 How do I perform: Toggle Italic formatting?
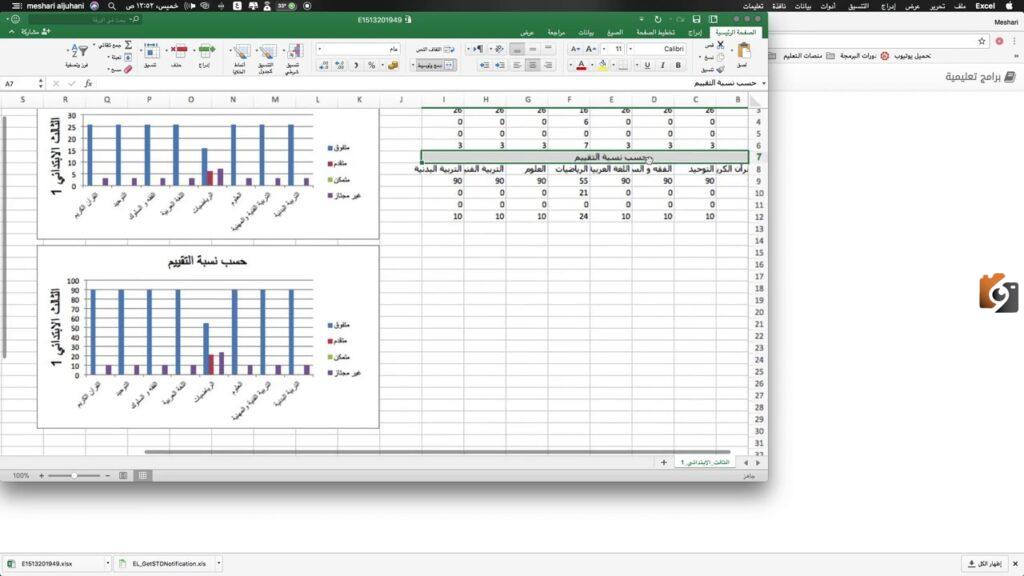[662, 65]
